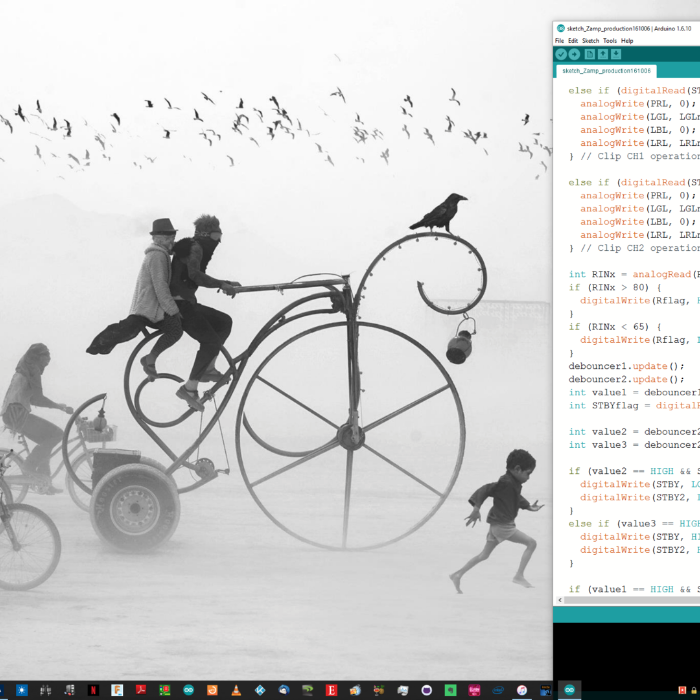
Task: Click the active Arduino taskbar icon
Action: click(x=569, y=690)
